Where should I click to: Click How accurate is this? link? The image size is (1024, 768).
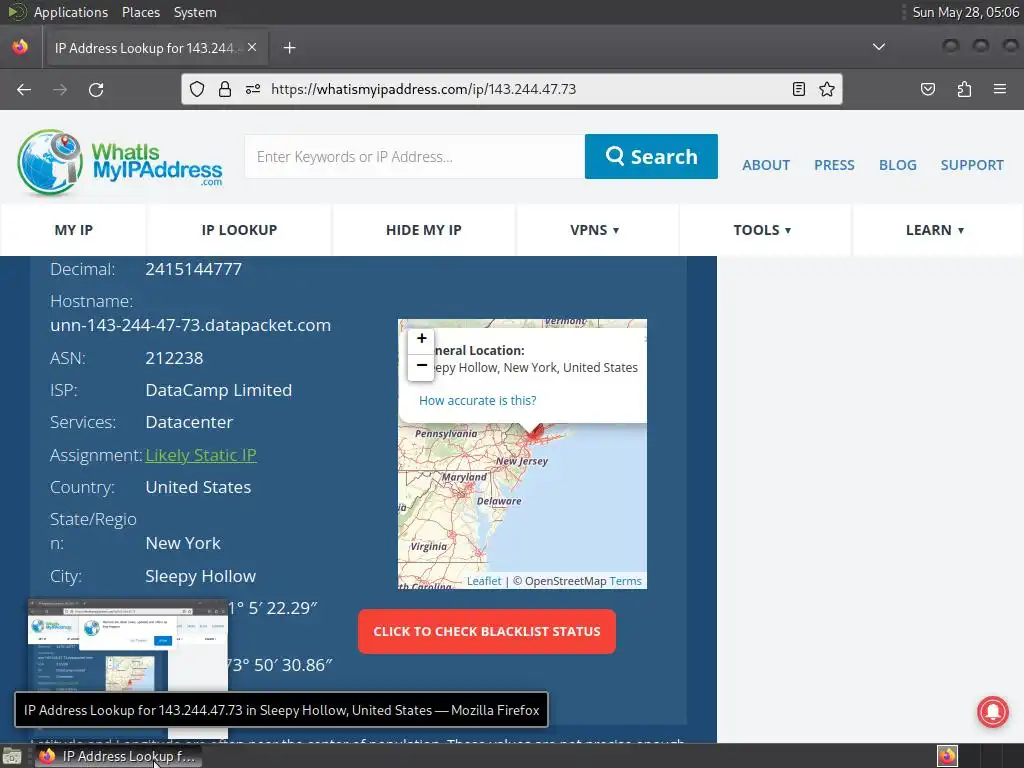point(477,400)
